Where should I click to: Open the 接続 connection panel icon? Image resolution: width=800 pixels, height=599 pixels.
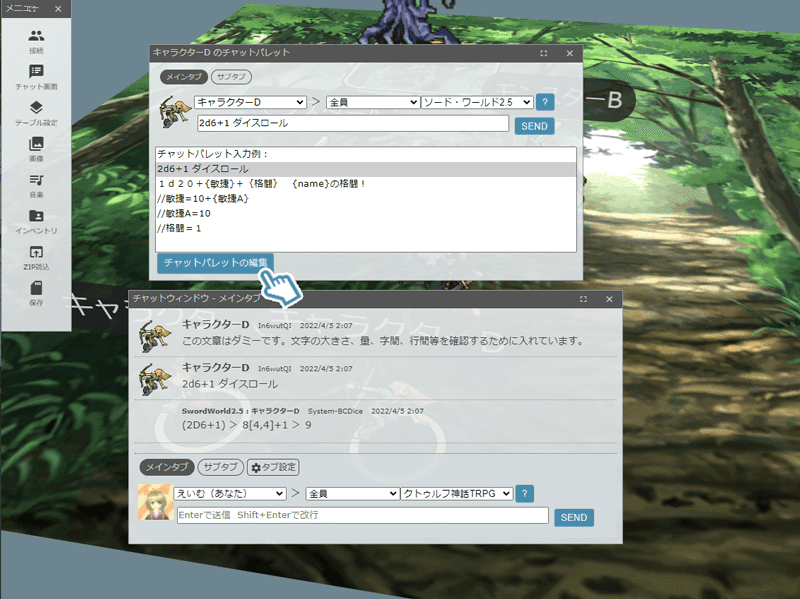pyautogui.click(x=36, y=36)
